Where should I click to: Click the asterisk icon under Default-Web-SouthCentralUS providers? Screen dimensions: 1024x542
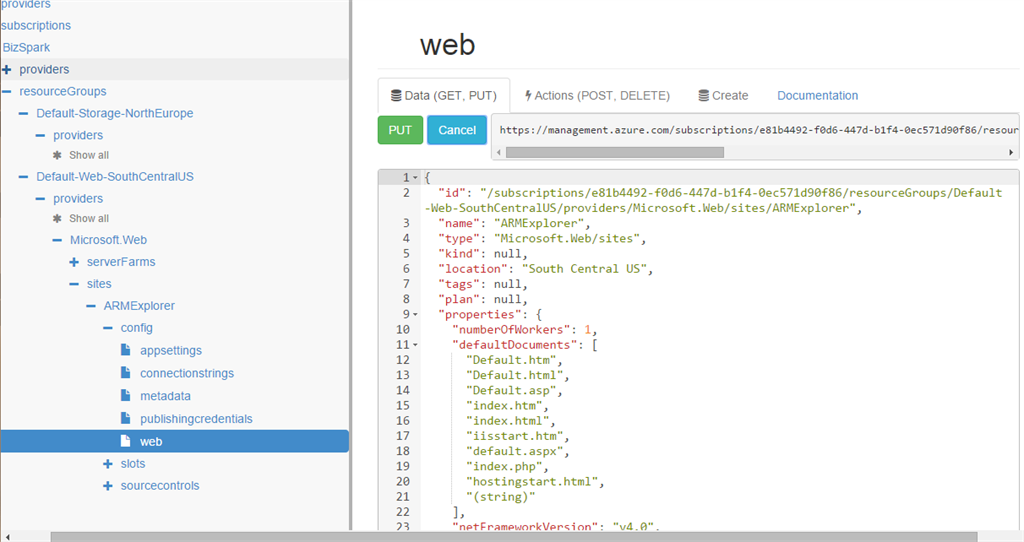tap(57, 218)
